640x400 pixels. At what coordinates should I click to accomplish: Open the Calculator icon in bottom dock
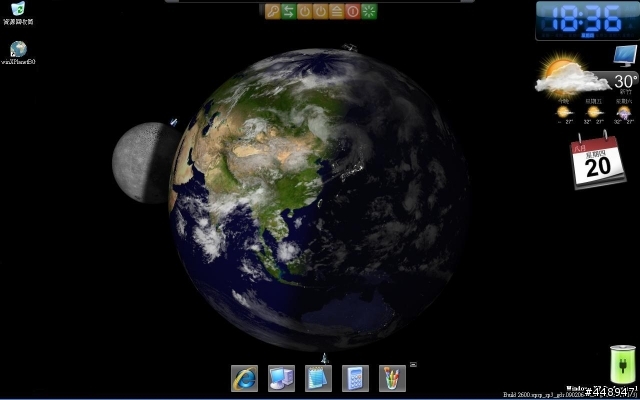356,378
